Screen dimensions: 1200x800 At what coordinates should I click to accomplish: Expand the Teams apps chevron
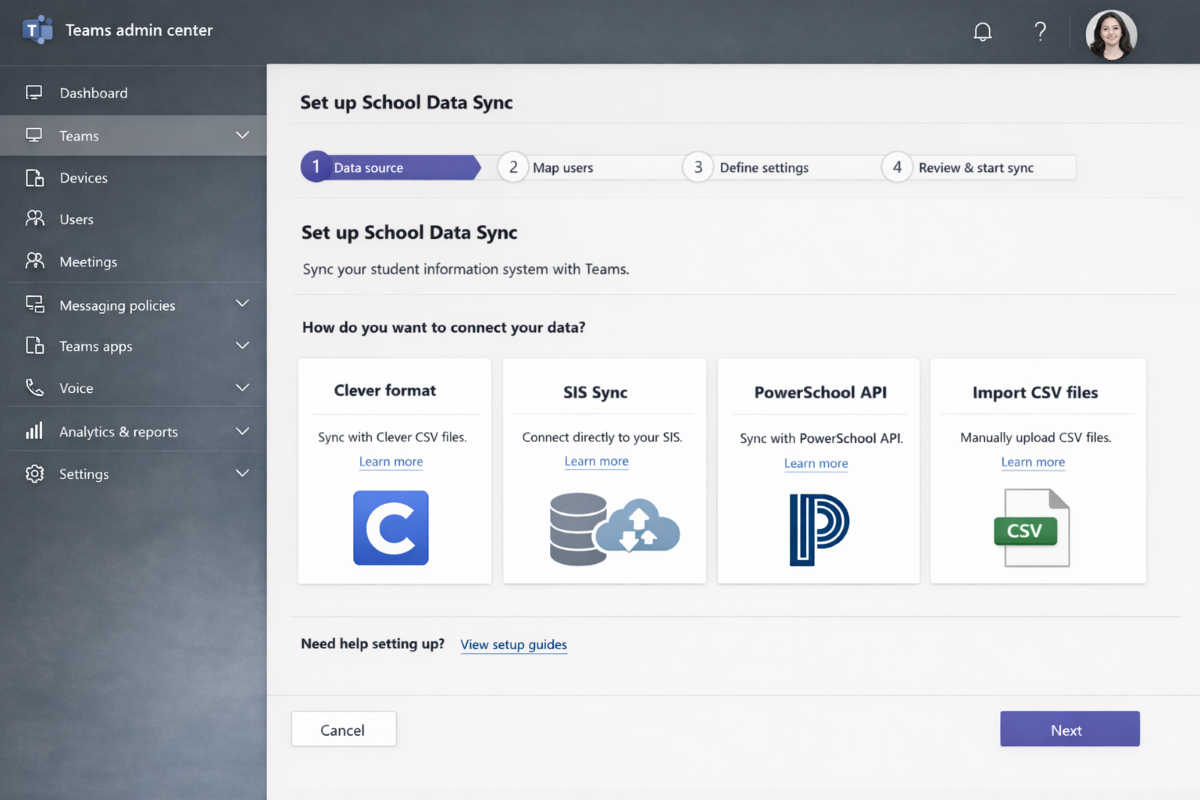tap(242, 346)
